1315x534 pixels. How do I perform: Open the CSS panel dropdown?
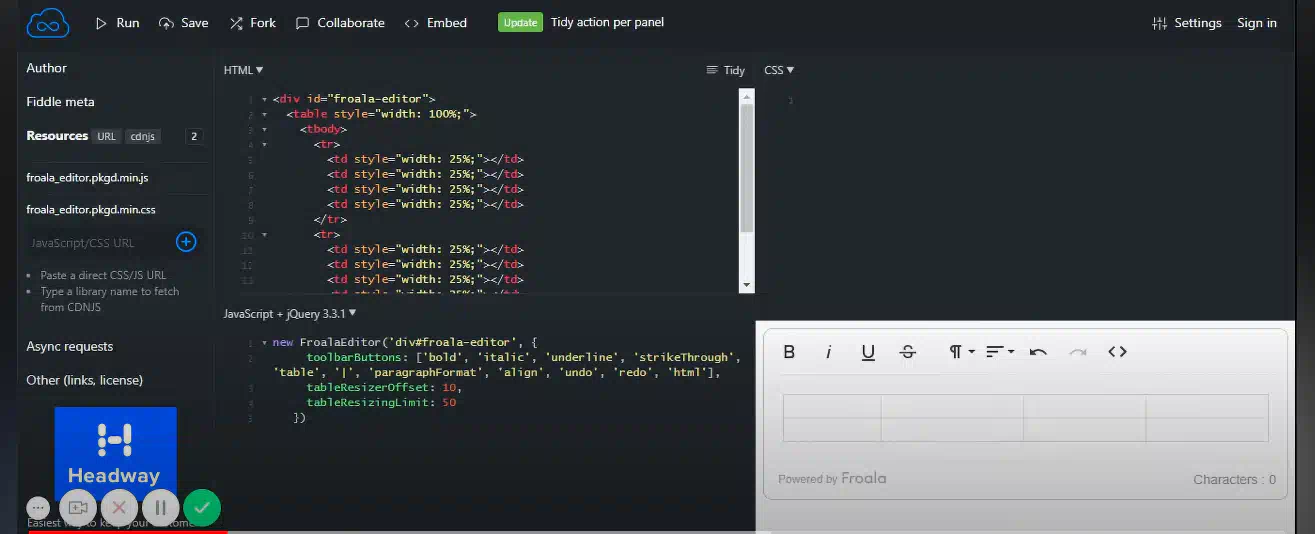coord(779,70)
